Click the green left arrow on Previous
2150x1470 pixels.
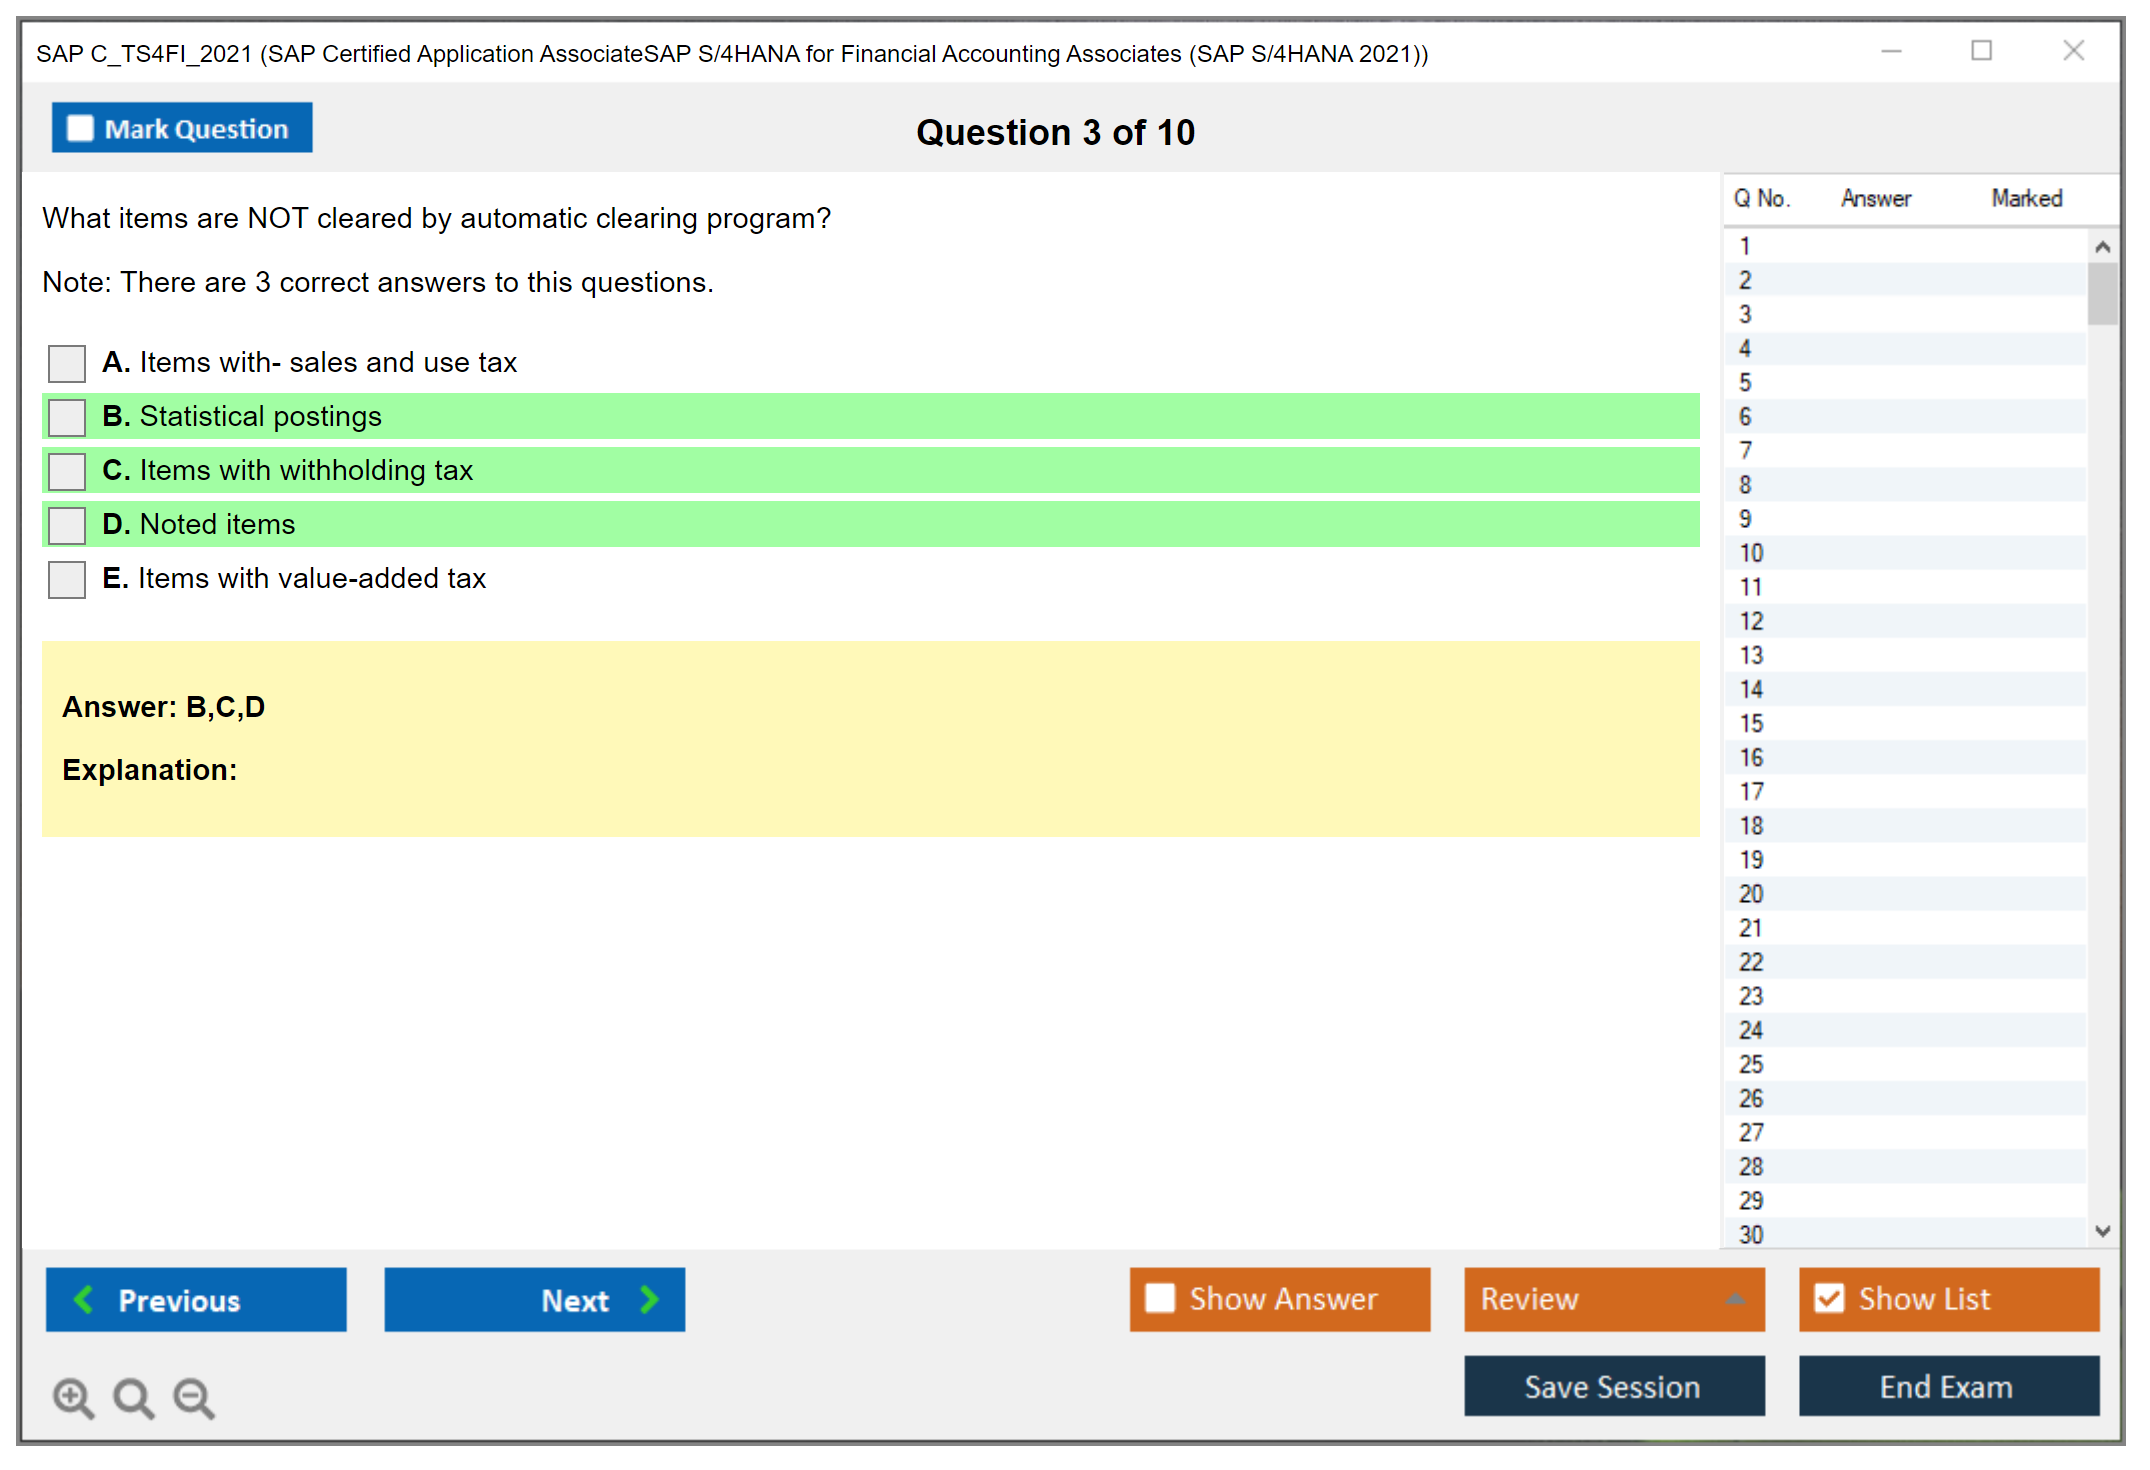coord(85,1299)
